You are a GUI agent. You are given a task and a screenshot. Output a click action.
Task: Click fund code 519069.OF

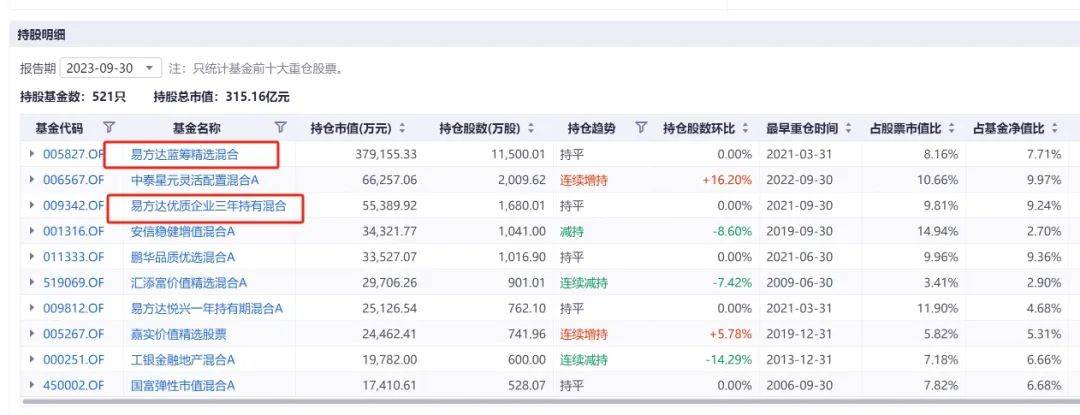point(73,283)
